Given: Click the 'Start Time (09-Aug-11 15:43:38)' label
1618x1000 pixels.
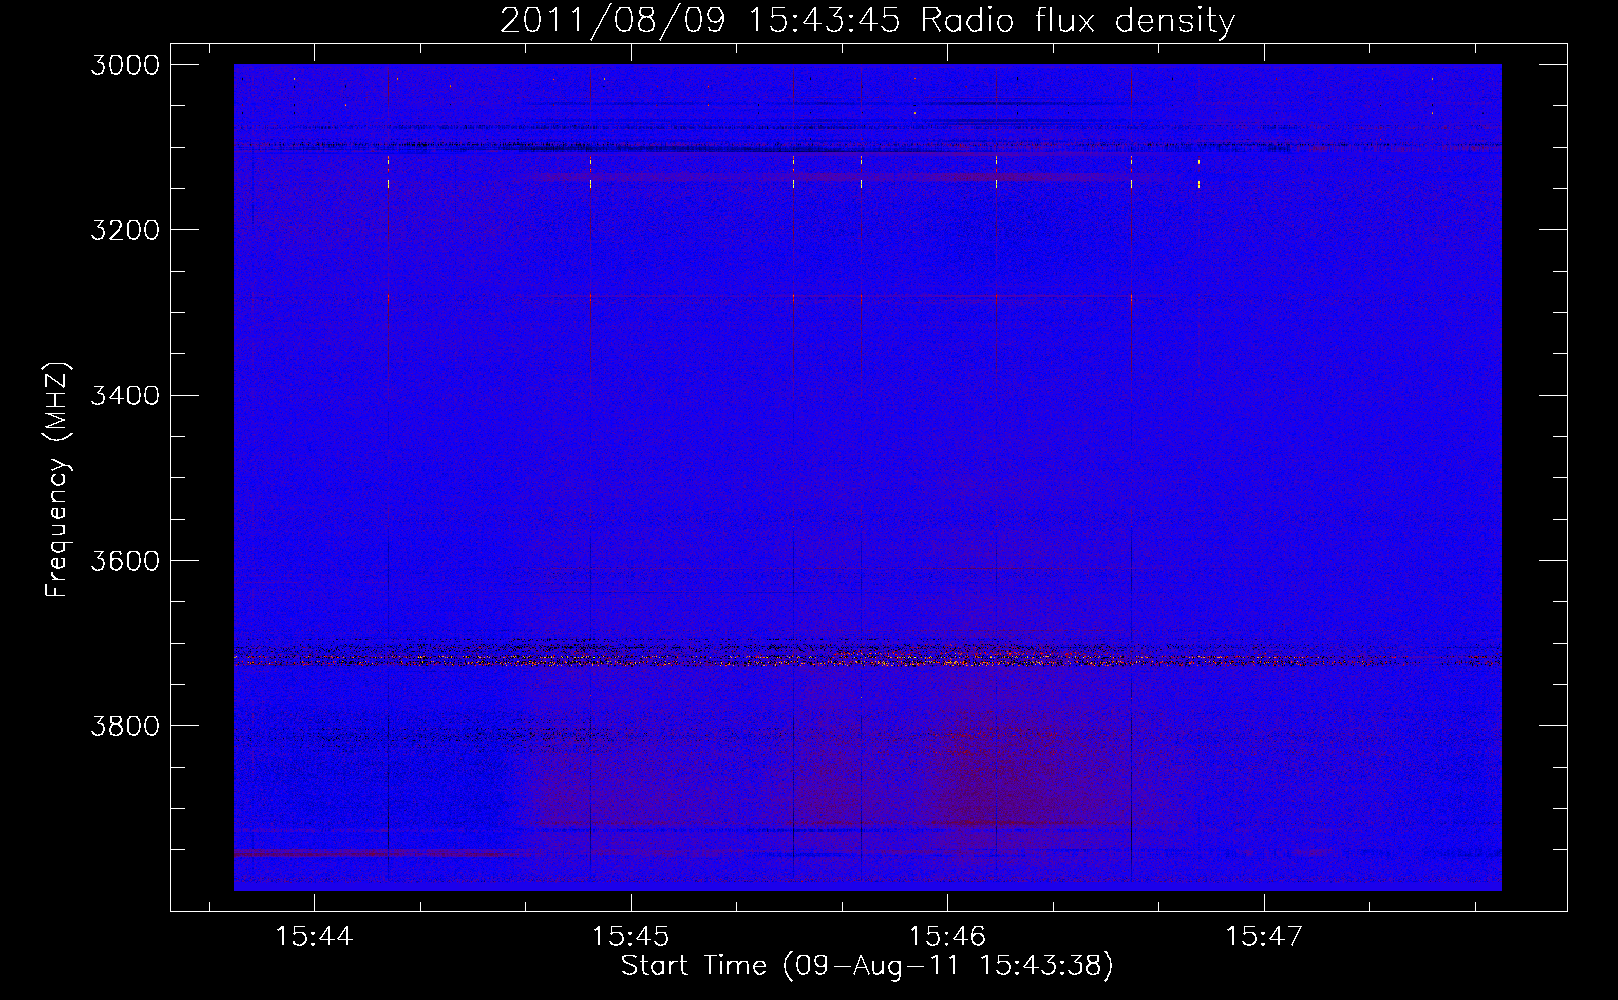Looking at the screenshot, I should point(867,966).
